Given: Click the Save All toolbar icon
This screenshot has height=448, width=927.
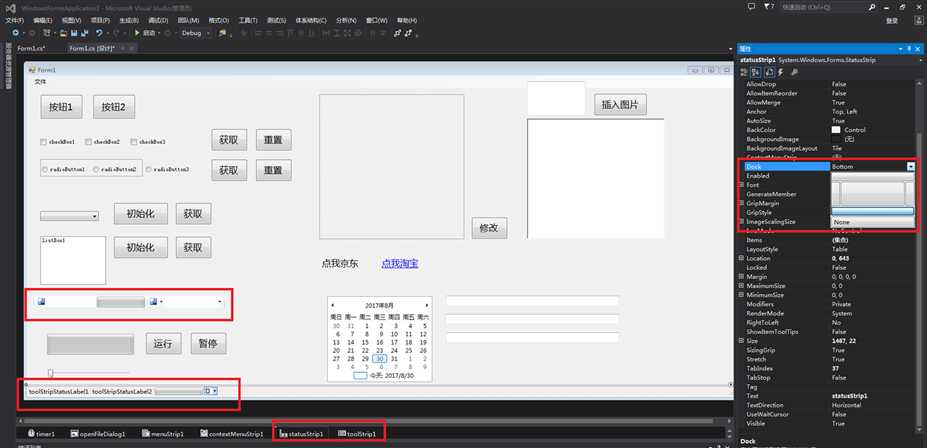Looking at the screenshot, I should click(x=86, y=33).
